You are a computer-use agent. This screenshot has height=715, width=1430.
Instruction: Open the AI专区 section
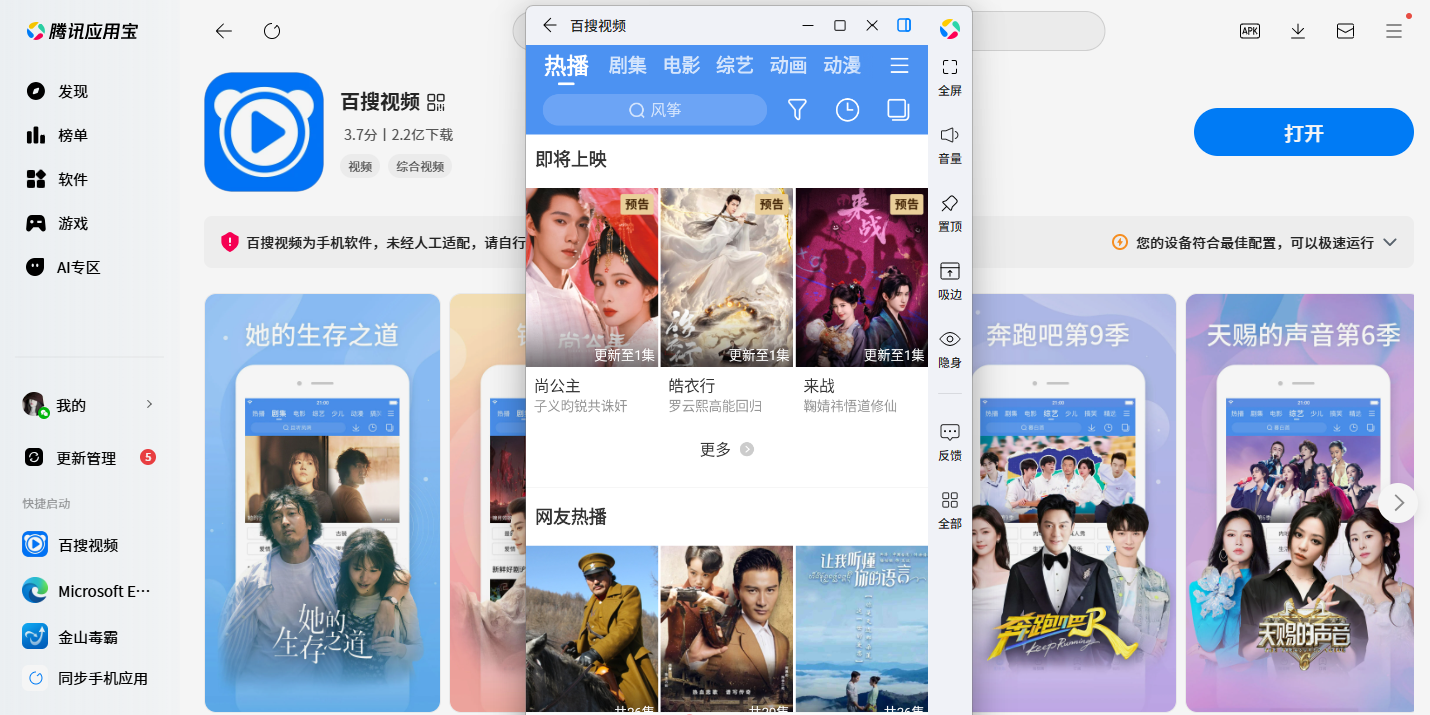[64, 267]
